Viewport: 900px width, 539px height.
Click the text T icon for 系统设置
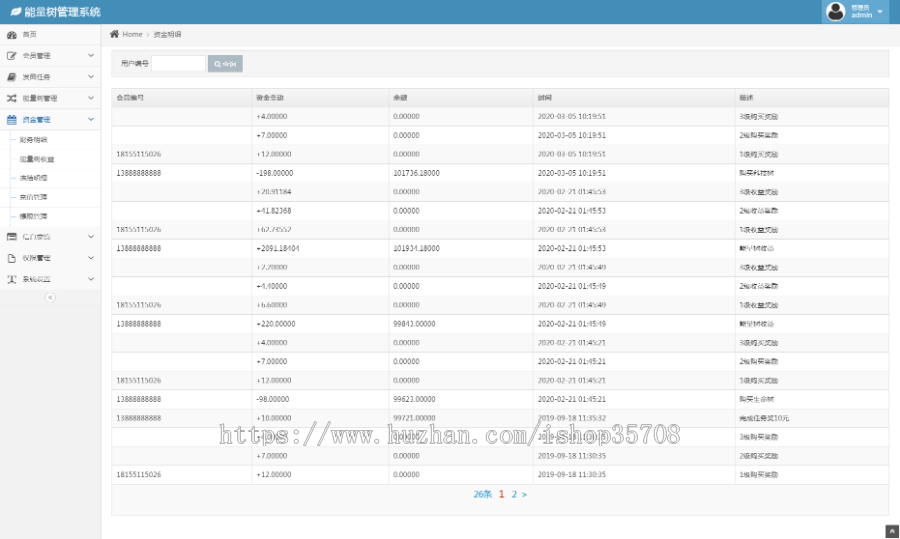click(11, 279)
